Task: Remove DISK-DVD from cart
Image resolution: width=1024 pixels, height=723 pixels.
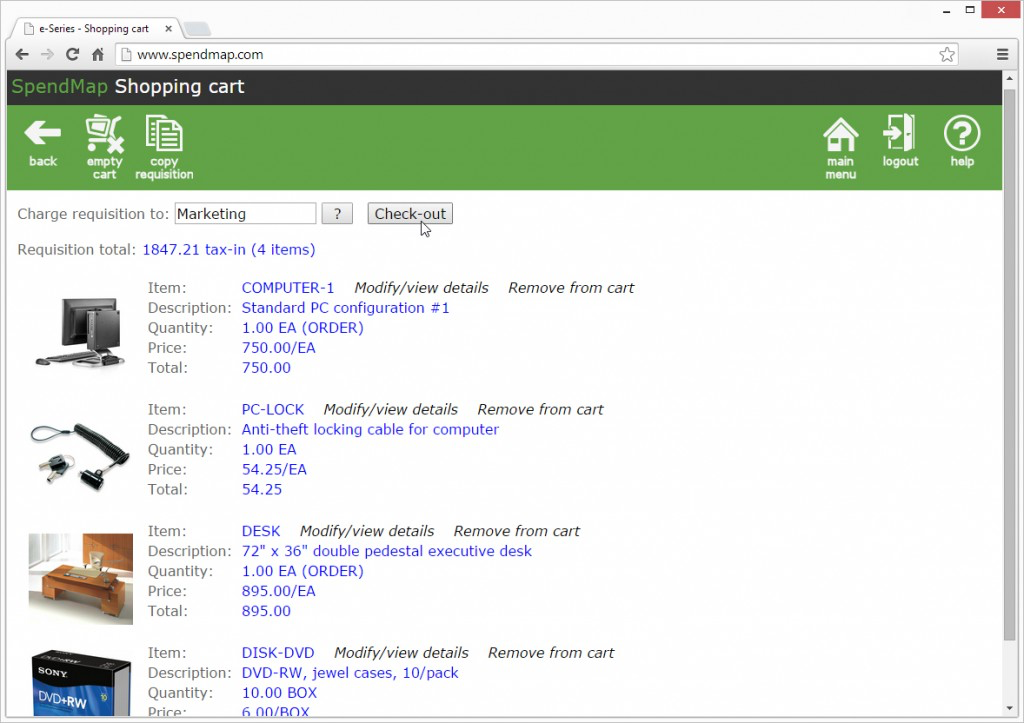Action: [x=551, y=652]
